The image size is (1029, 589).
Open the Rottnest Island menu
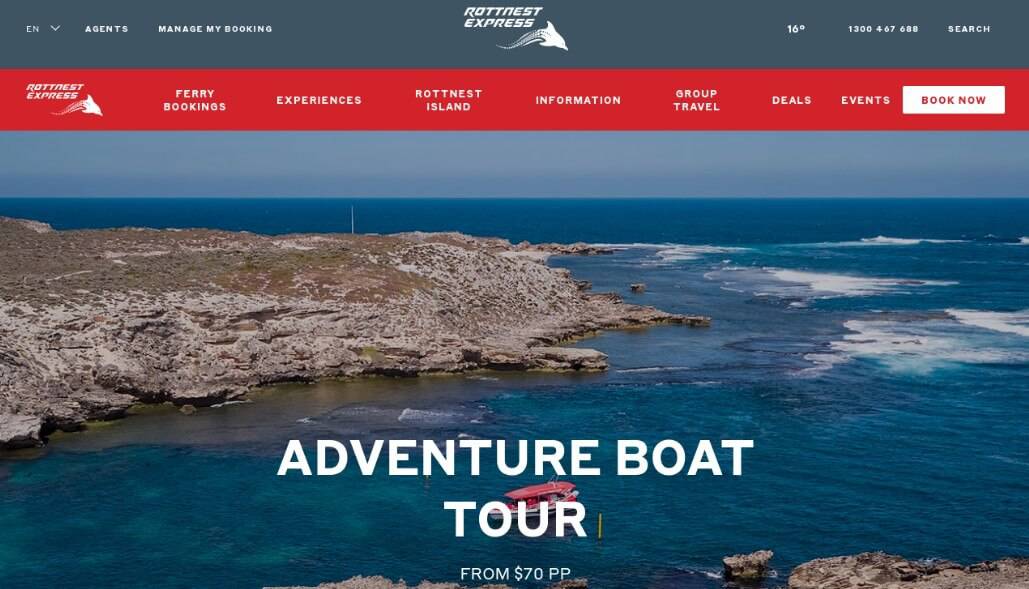click(x=449, y=100)
